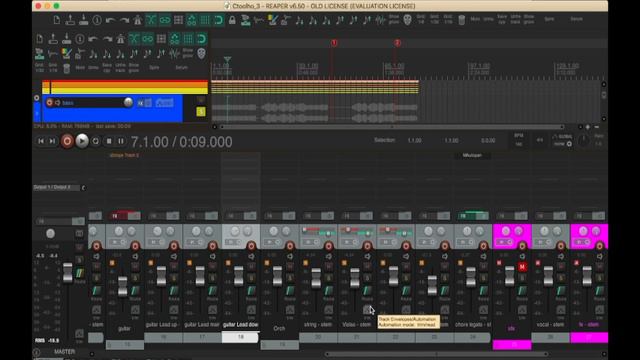The width and height of the screenshot is (640, 360).
Task: Select the vocal - stem mixer strip name
Action: (550, 324)
